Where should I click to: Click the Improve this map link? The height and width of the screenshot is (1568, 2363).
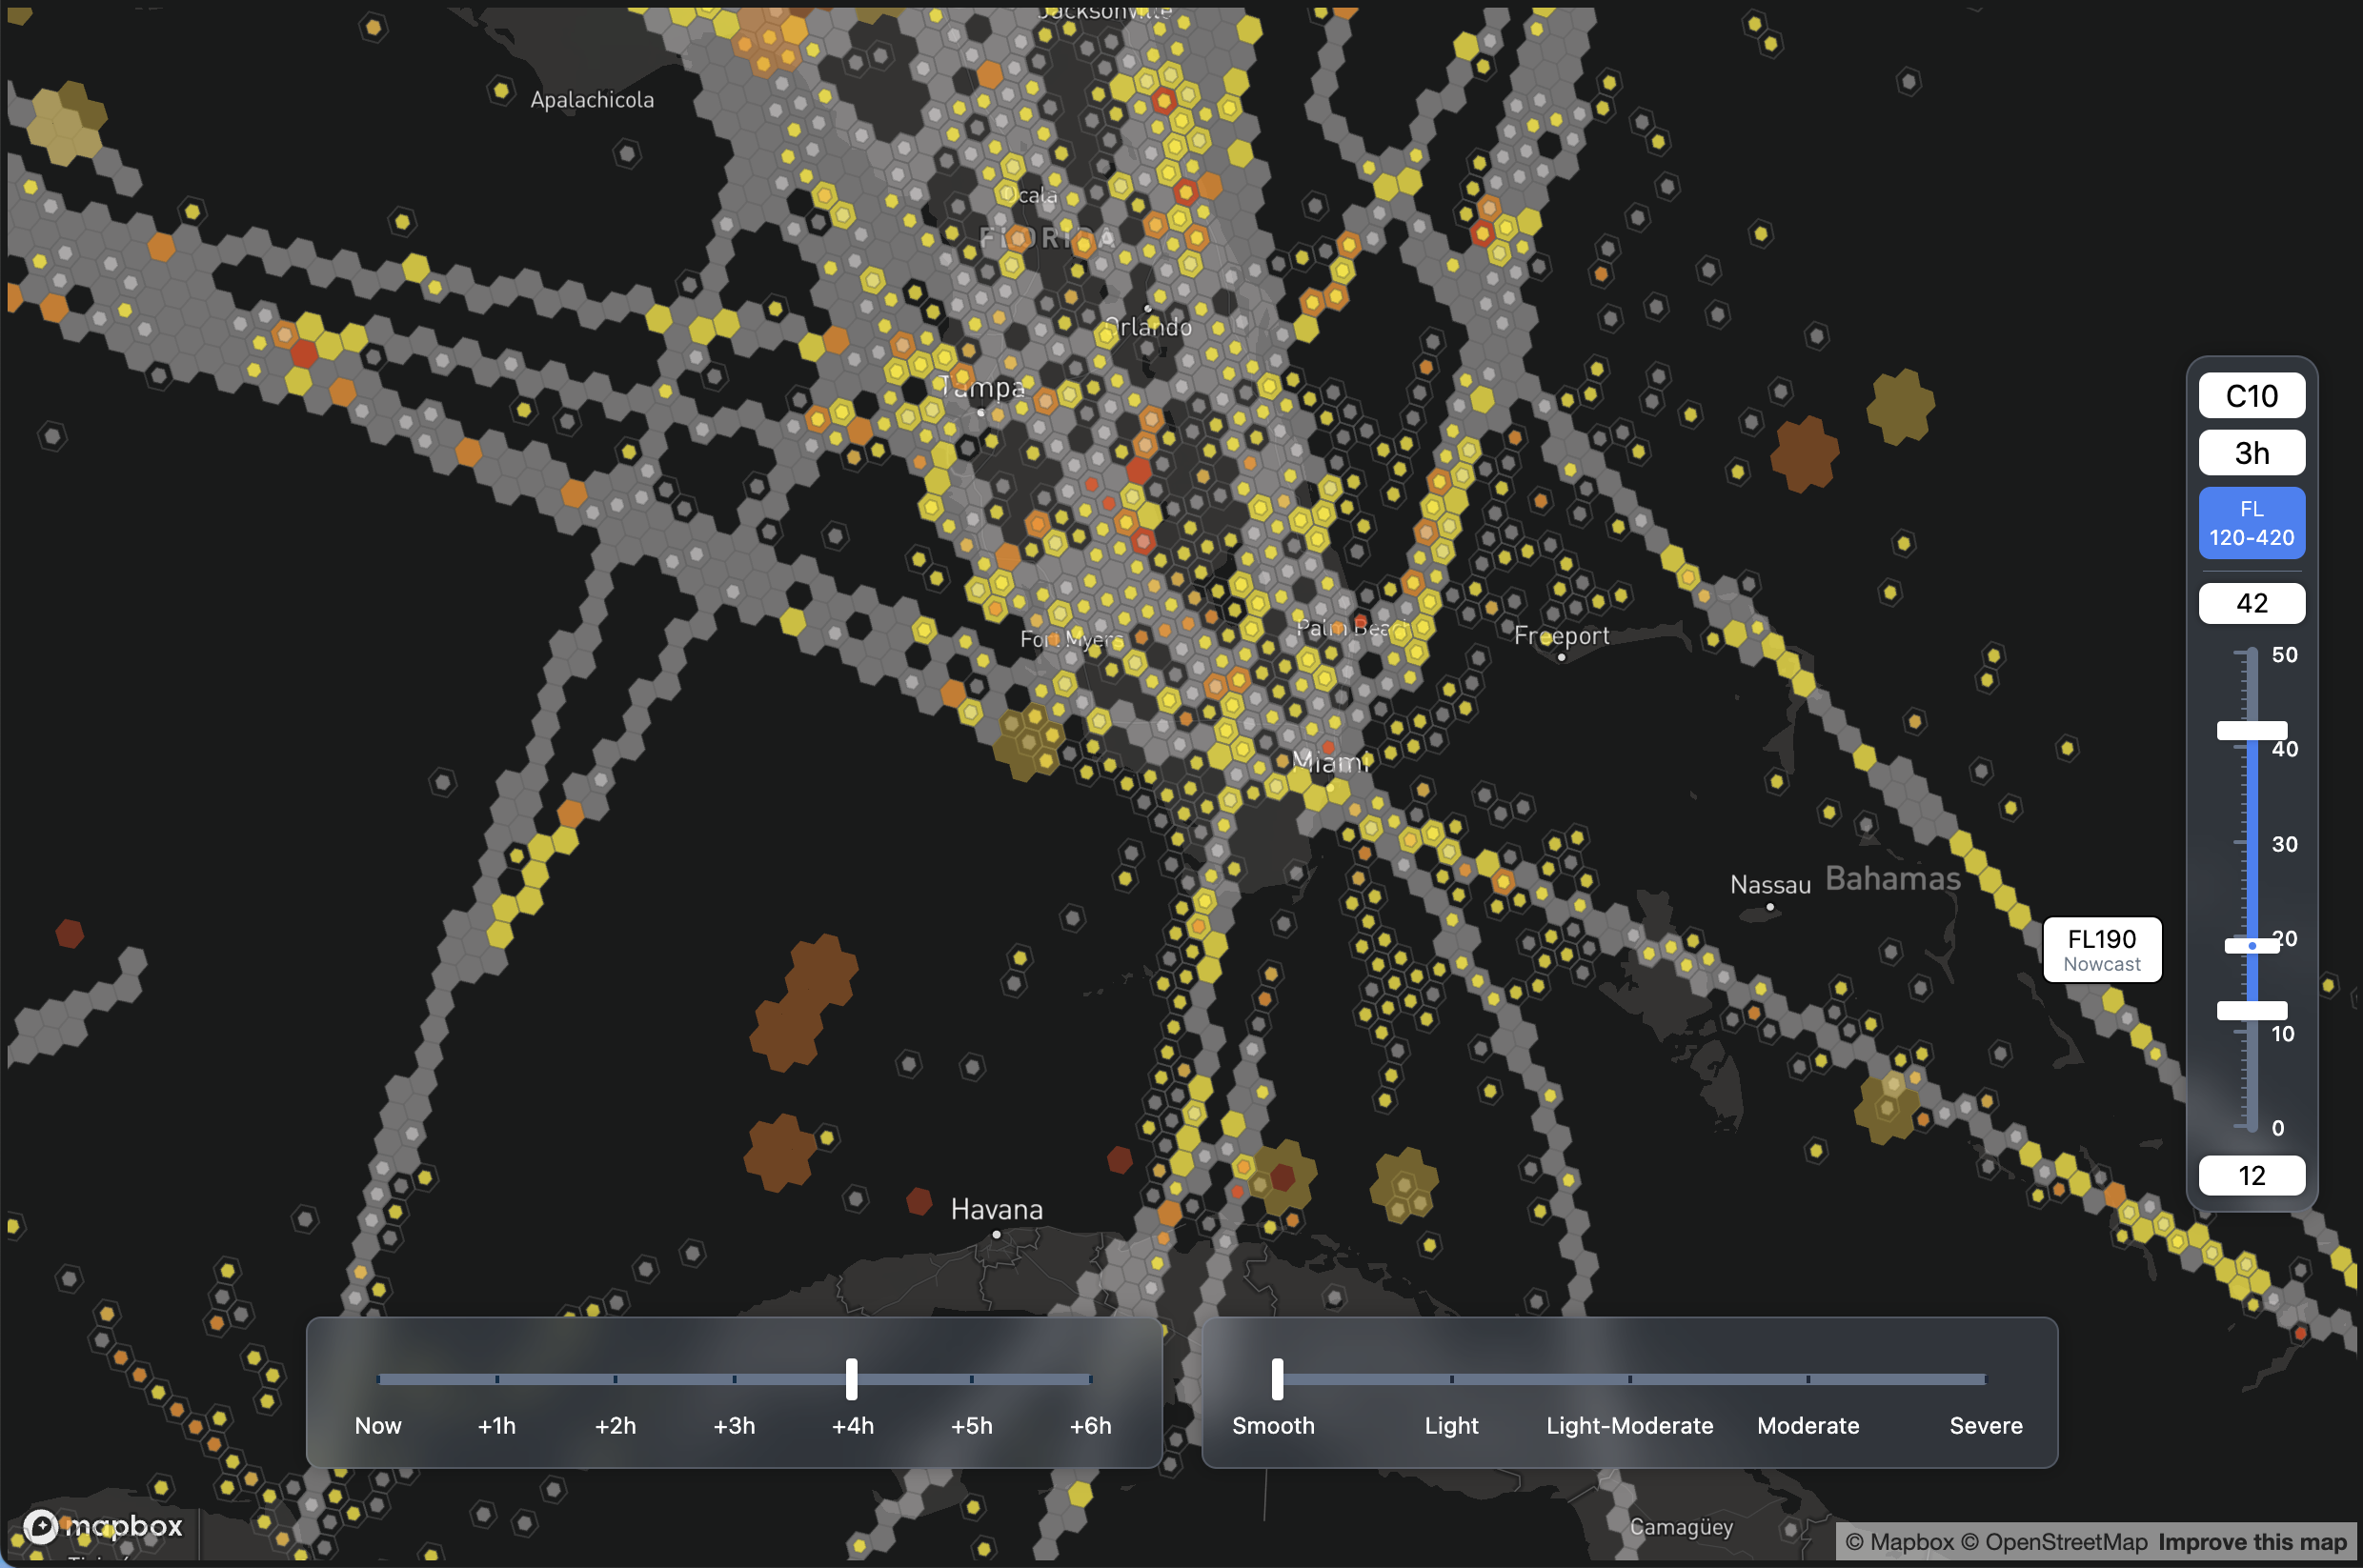pos(2252,1542)
